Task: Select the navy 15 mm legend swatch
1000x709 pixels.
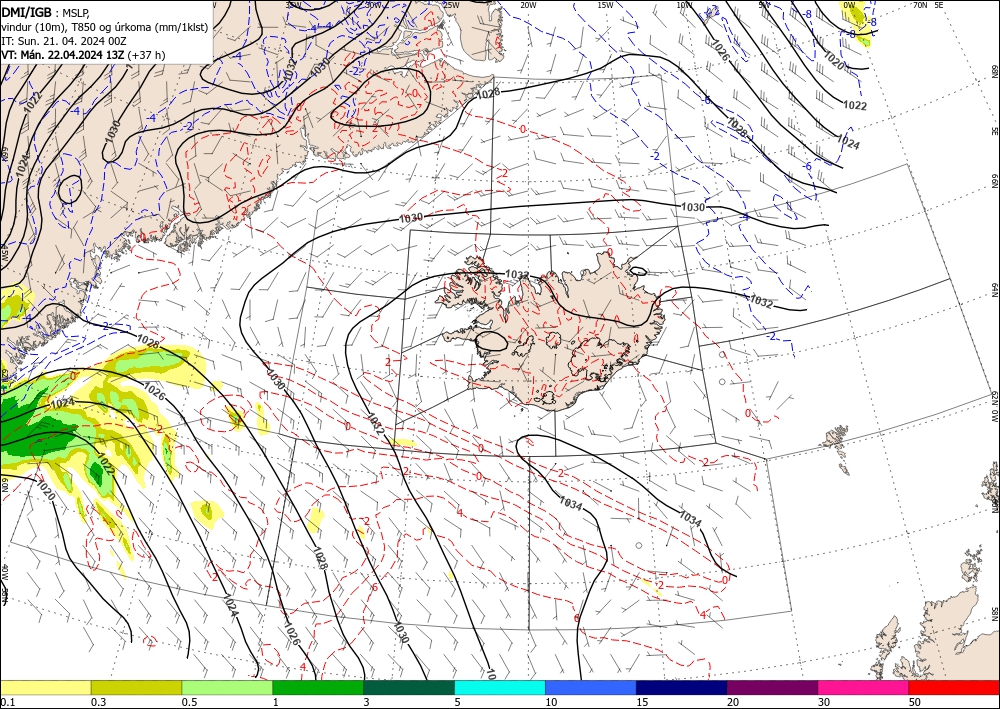Action: tap(682, 687)
